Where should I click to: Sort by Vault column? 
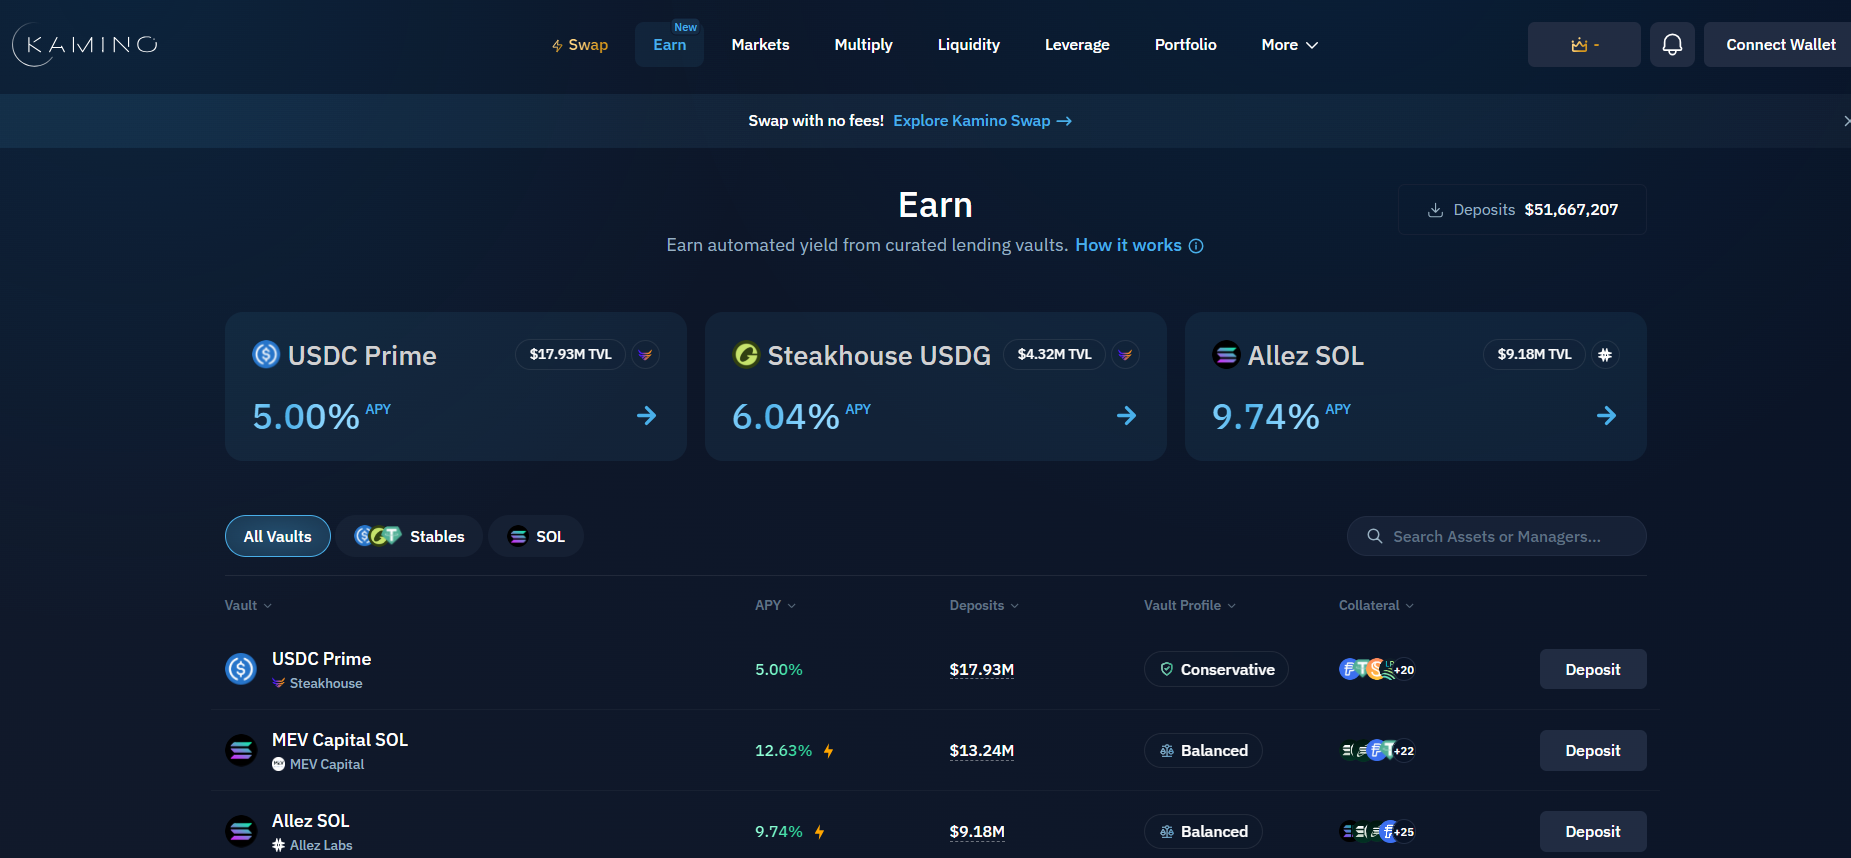(x=248, y=605)
